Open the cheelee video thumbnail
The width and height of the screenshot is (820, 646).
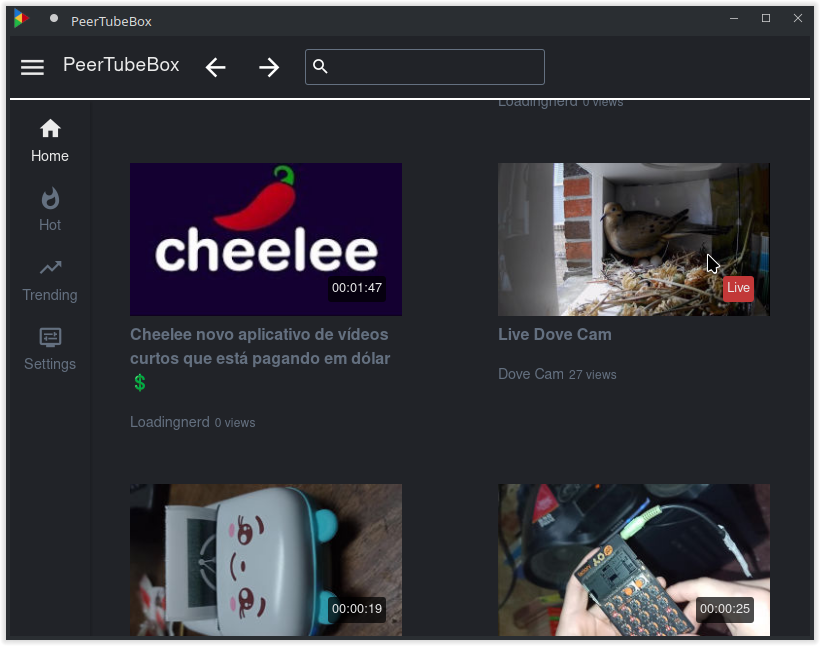coord(266,239)
